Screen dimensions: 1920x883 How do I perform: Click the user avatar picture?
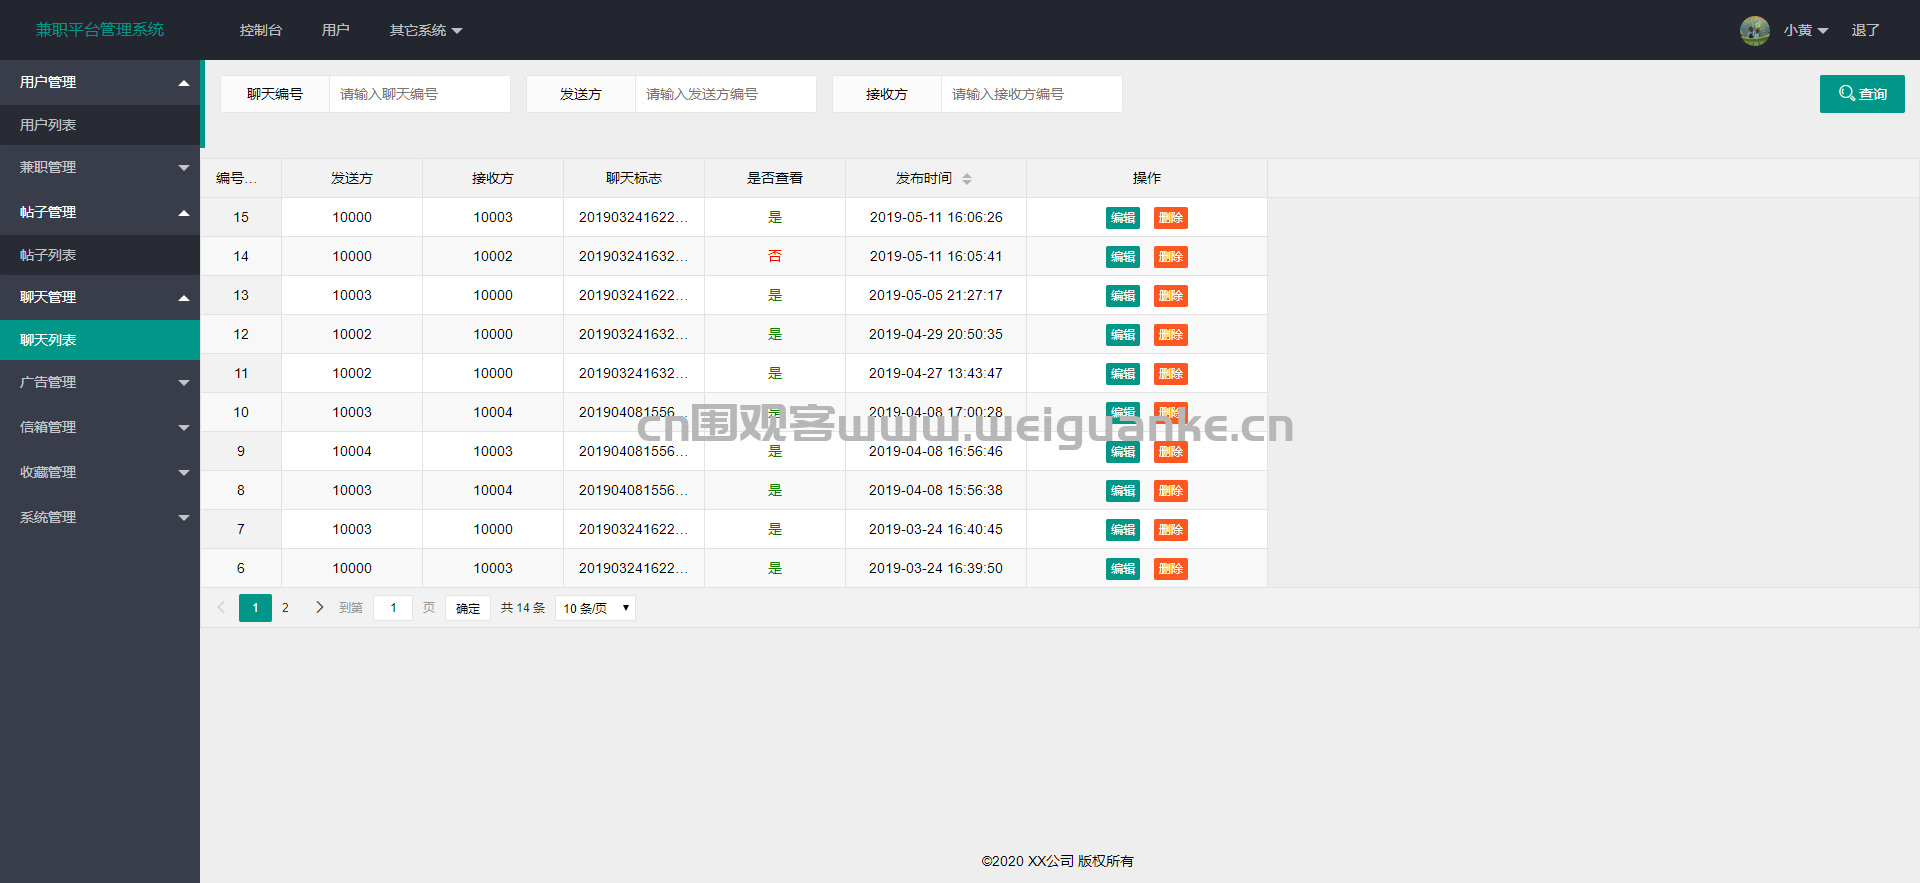pyautogui.click(x=1754, y=30)
